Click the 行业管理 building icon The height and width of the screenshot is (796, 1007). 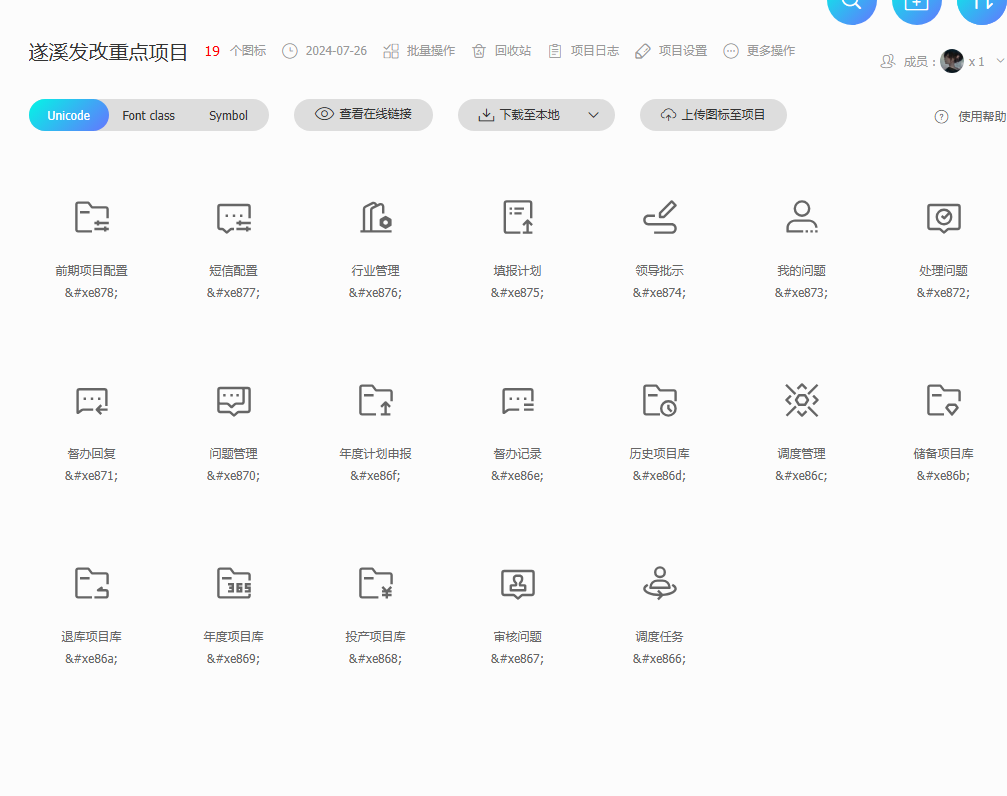(x=375, y=217)
